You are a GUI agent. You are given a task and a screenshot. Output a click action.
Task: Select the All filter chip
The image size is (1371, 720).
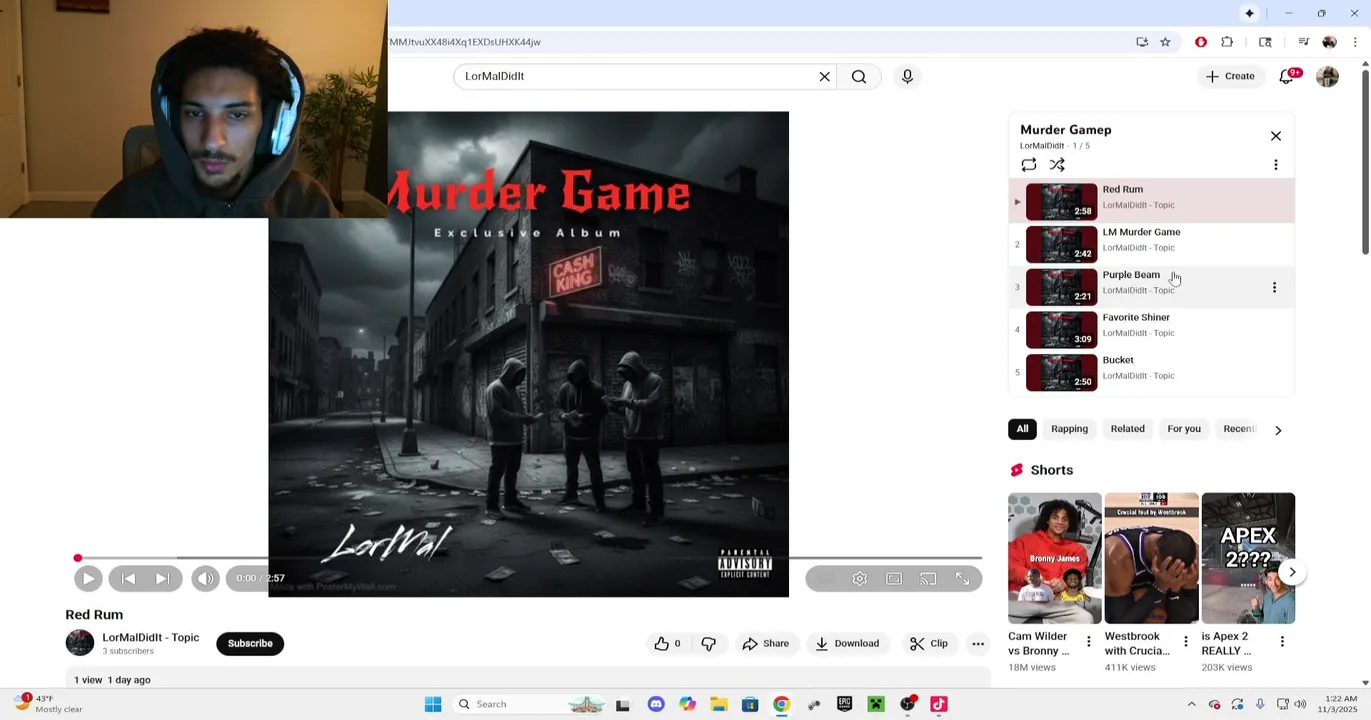[1022, 429]
